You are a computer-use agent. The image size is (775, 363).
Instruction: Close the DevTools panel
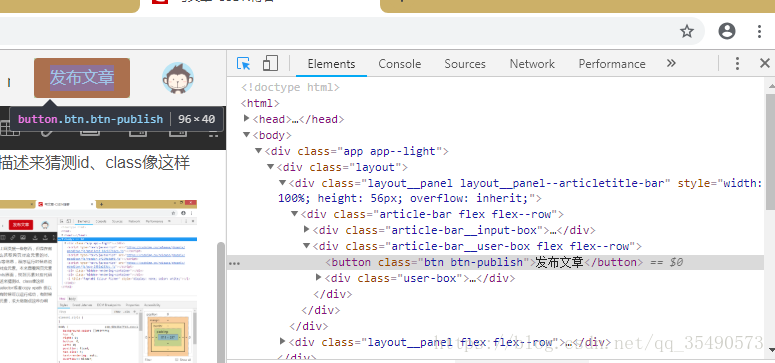(765, 63)
